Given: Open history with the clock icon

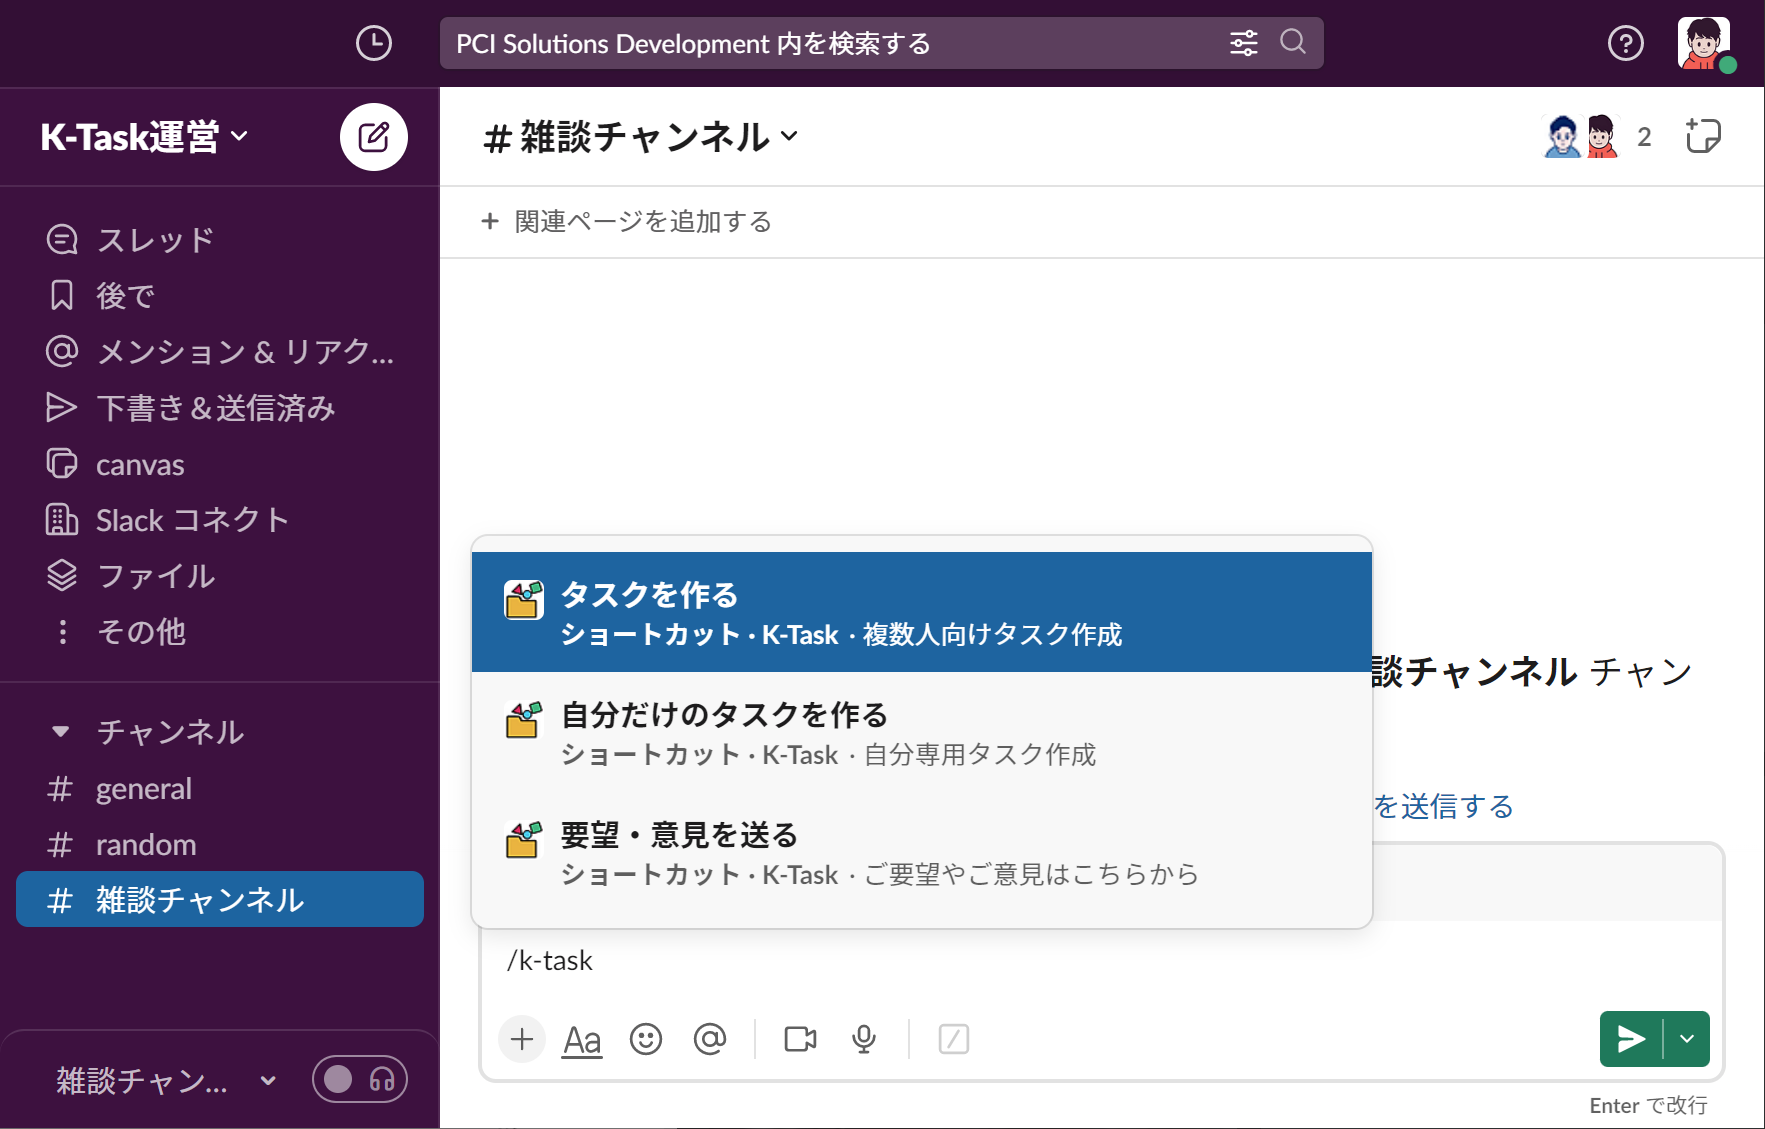Looking at the screenshot, I should (374, 43).
